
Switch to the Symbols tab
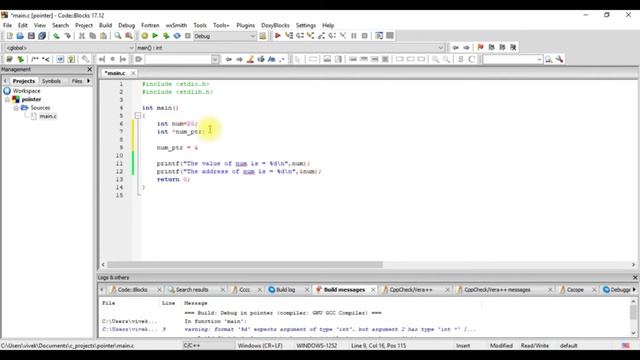point(51,81)
